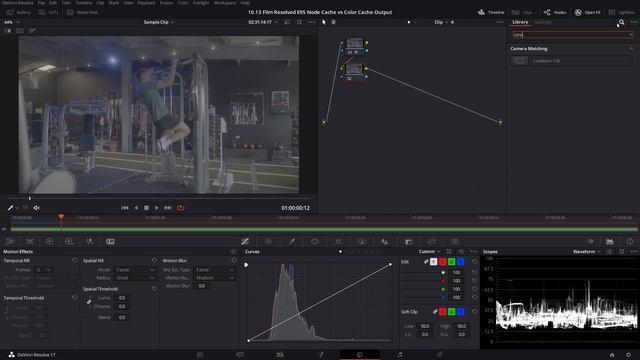Jump to last frame
Screen dimensions: 640x360
[168, 208]
